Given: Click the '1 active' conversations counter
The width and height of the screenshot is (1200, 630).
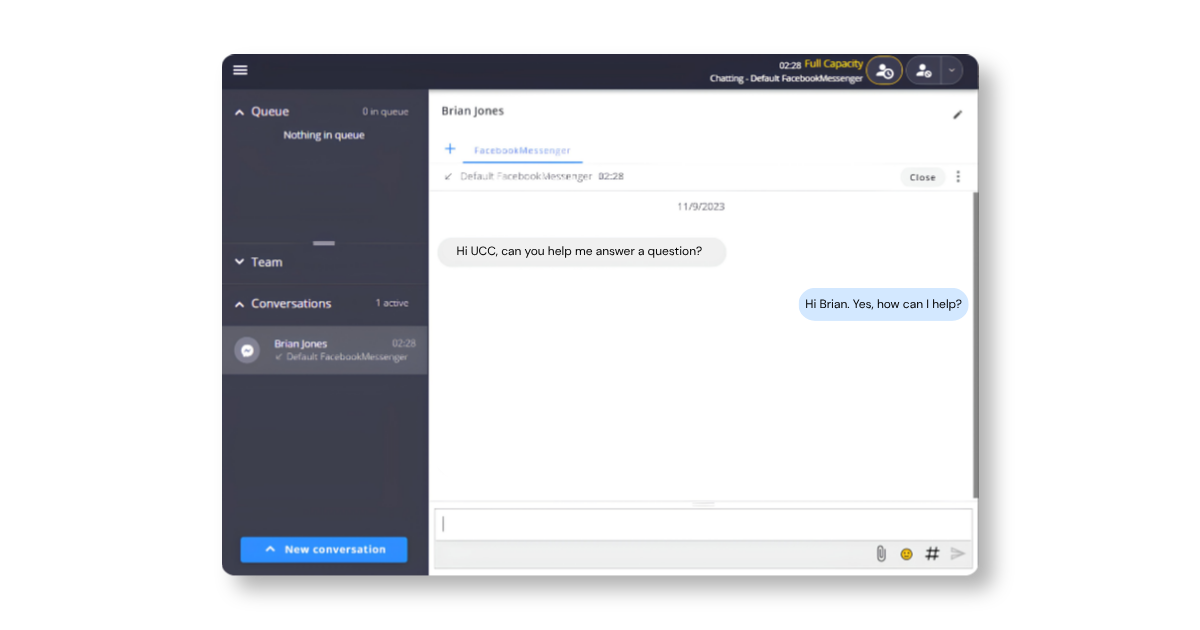Looking at the screenshot, I should point(392,303).
